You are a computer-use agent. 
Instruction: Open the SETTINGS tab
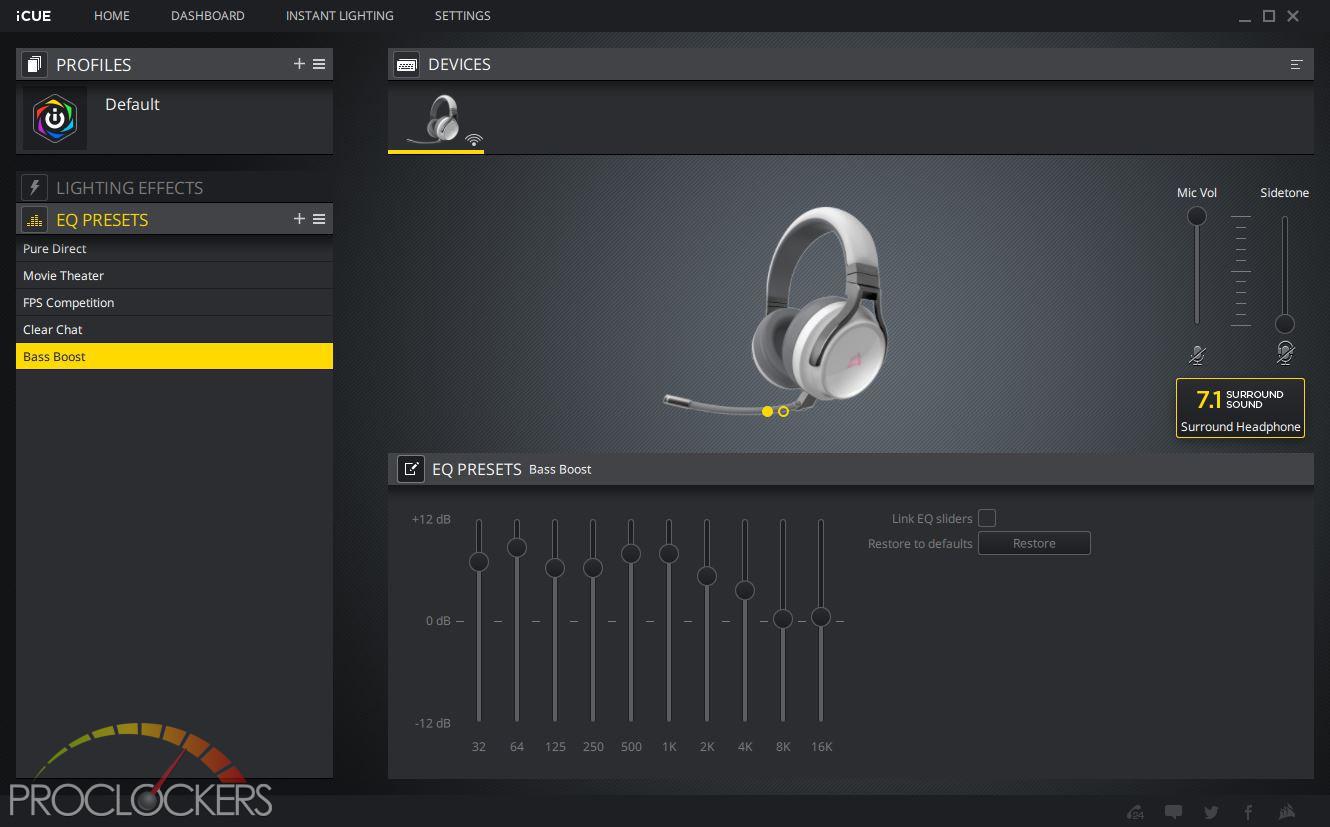pos(462,16)
